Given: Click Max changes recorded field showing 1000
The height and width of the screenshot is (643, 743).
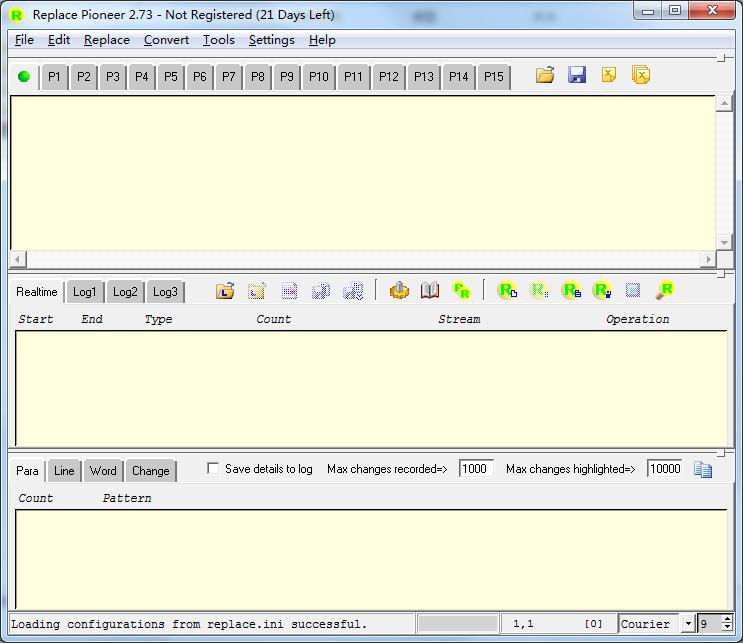Looking at the screenshot, I should [476, 469].
